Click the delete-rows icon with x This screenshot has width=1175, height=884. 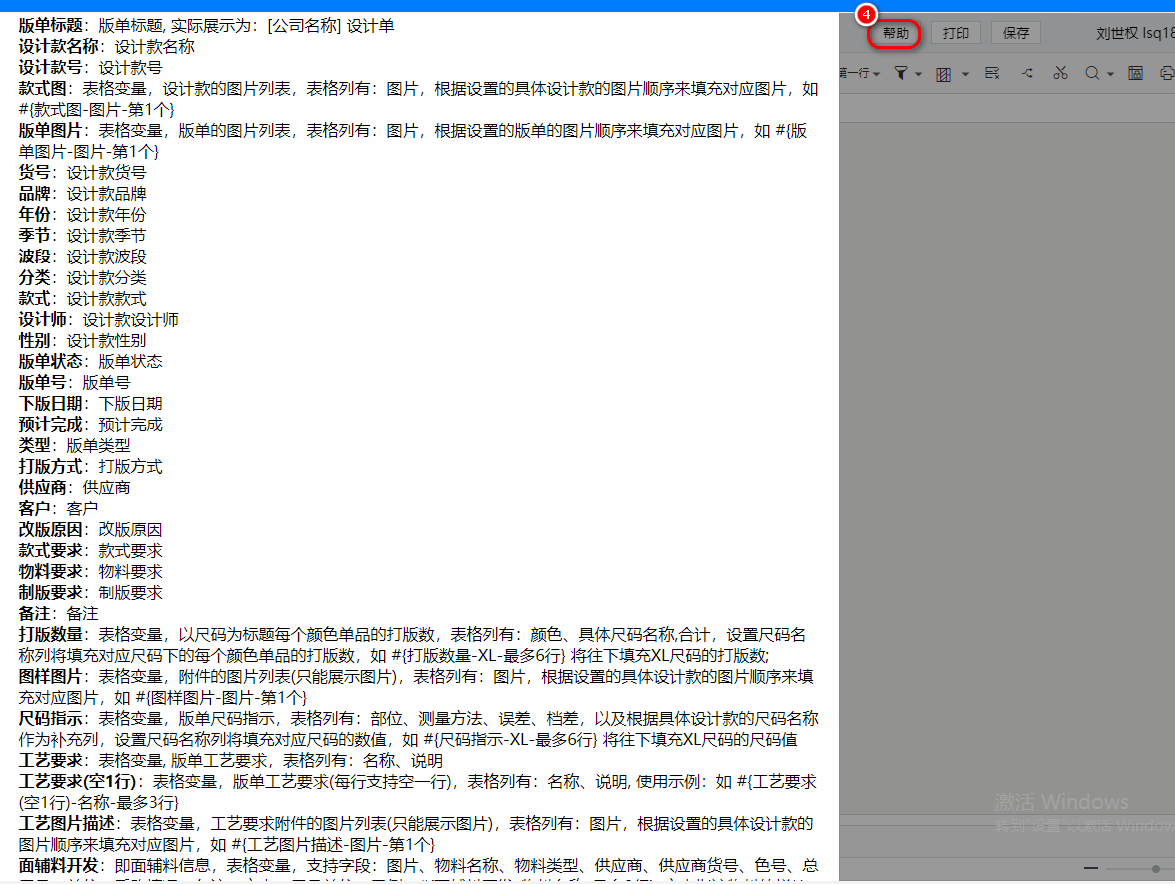992,73
